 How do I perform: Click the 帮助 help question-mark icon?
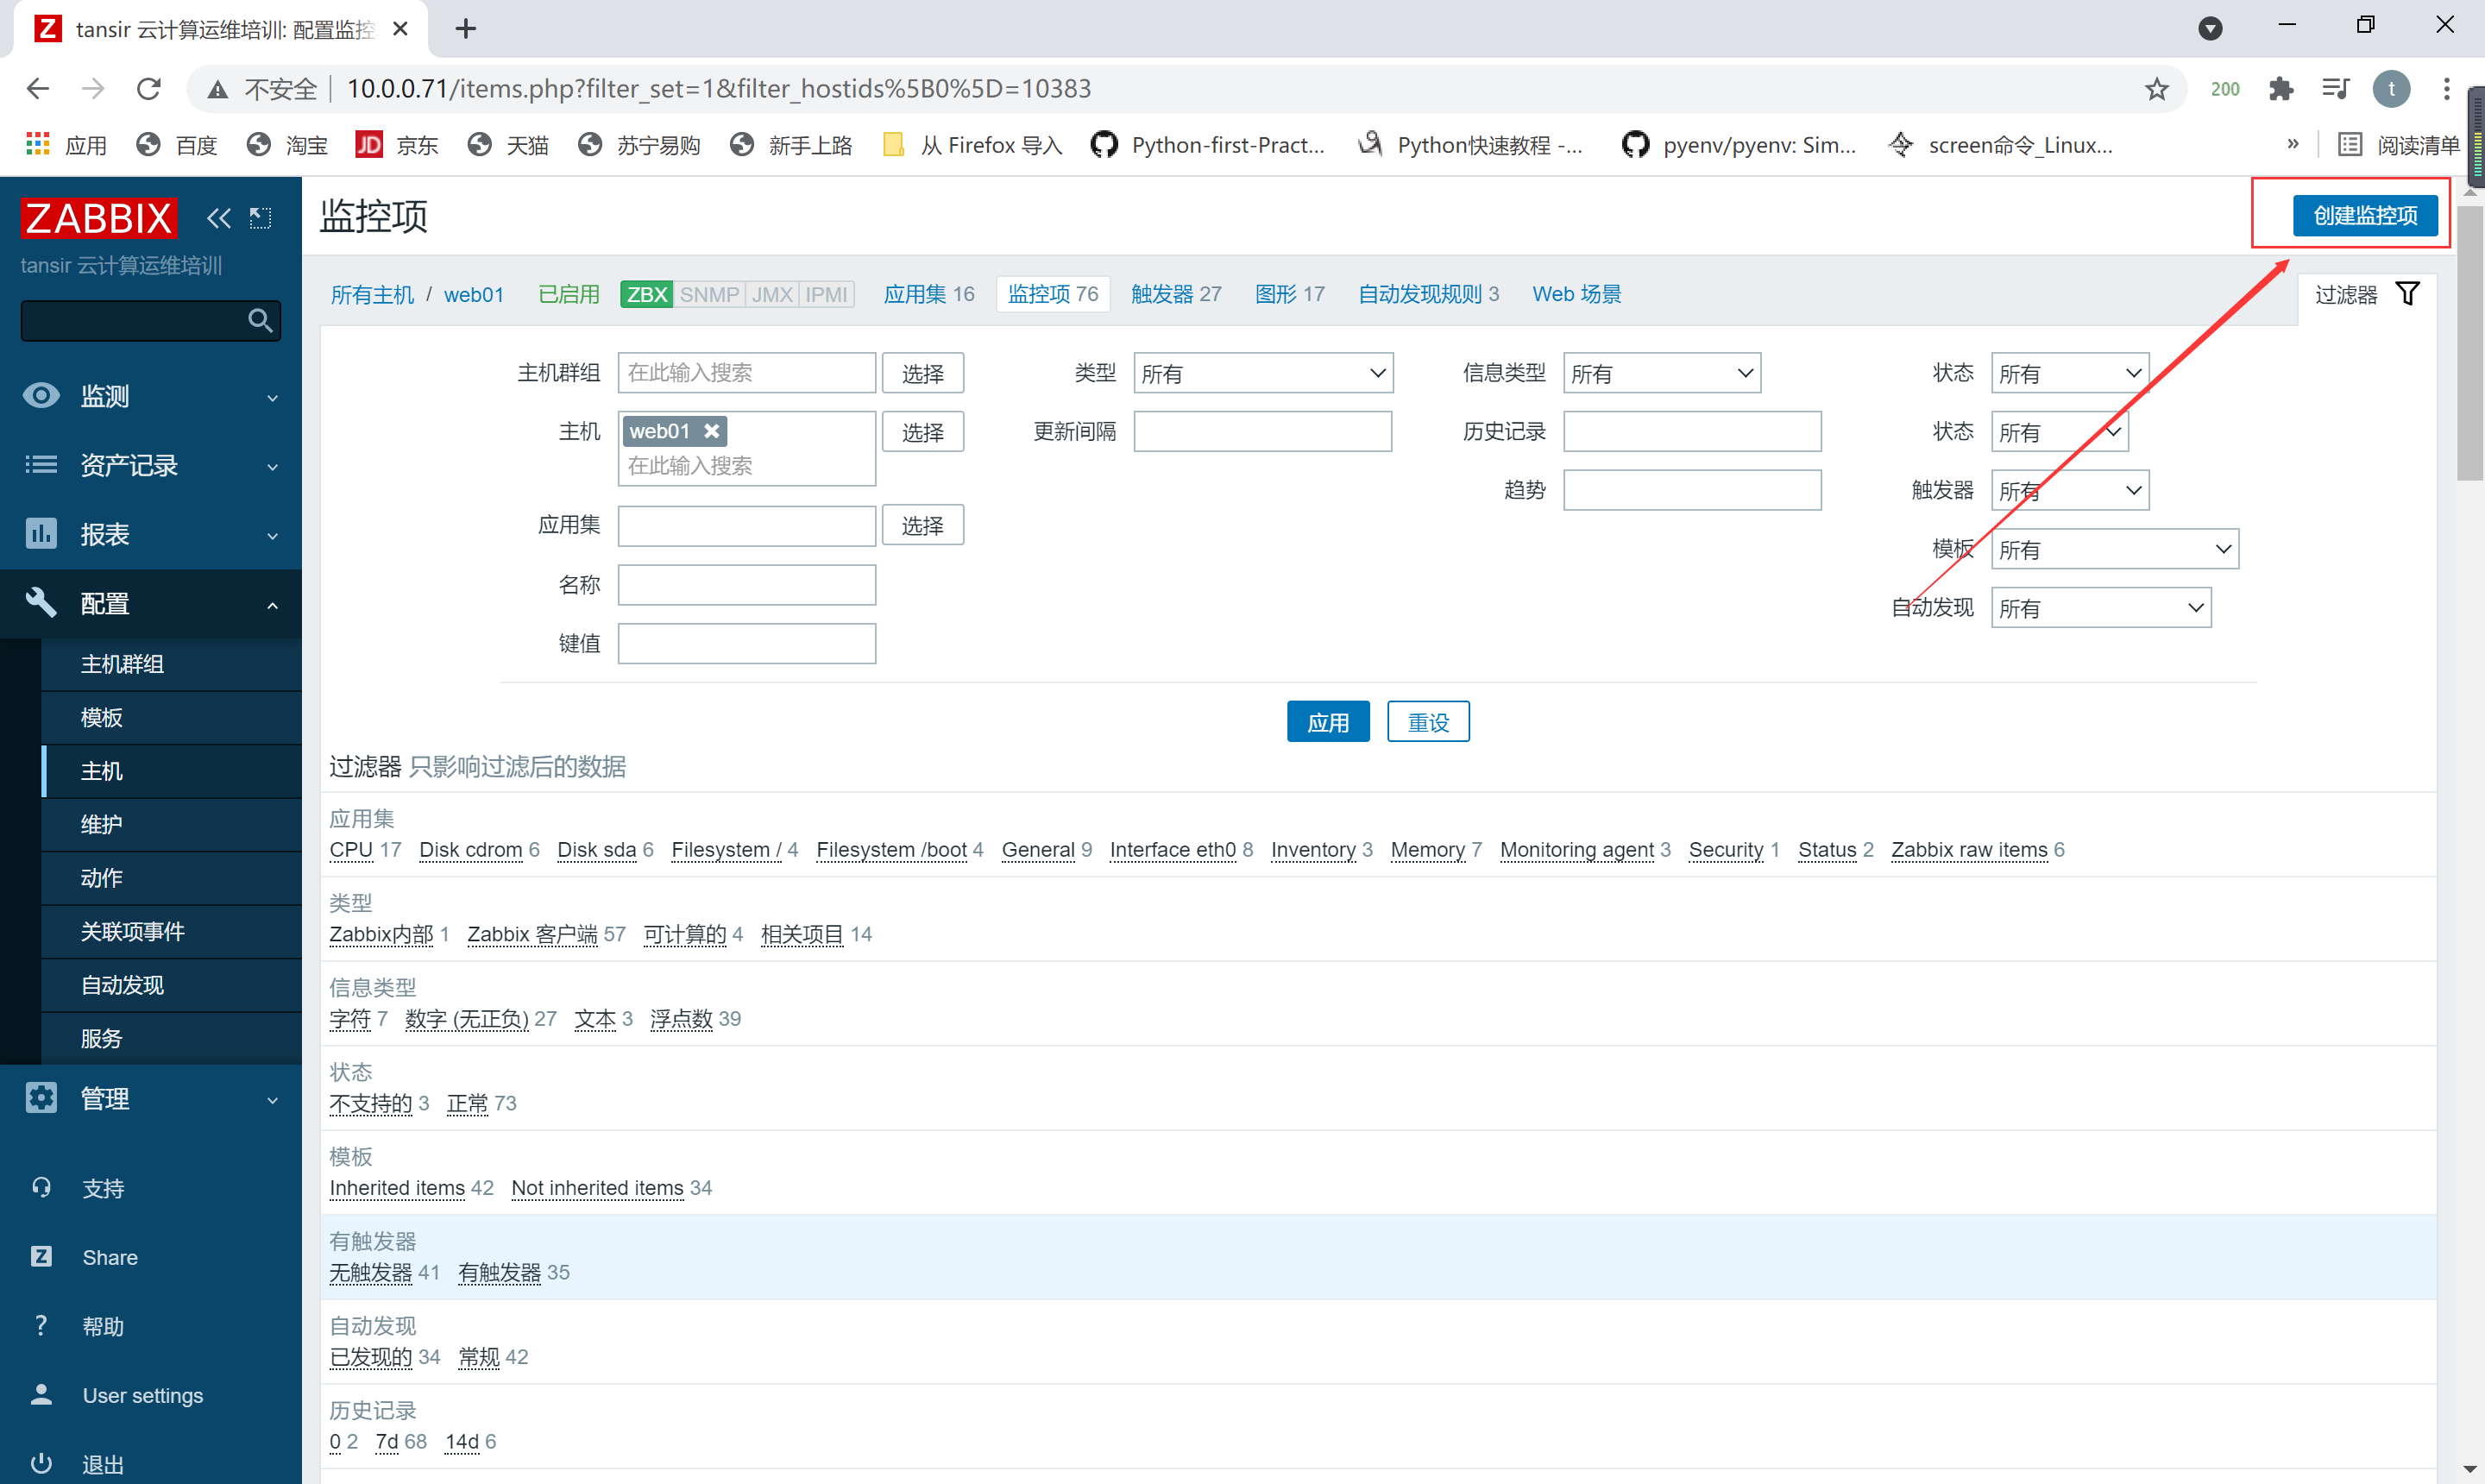pyautogui.click(x=41, y=1326)
